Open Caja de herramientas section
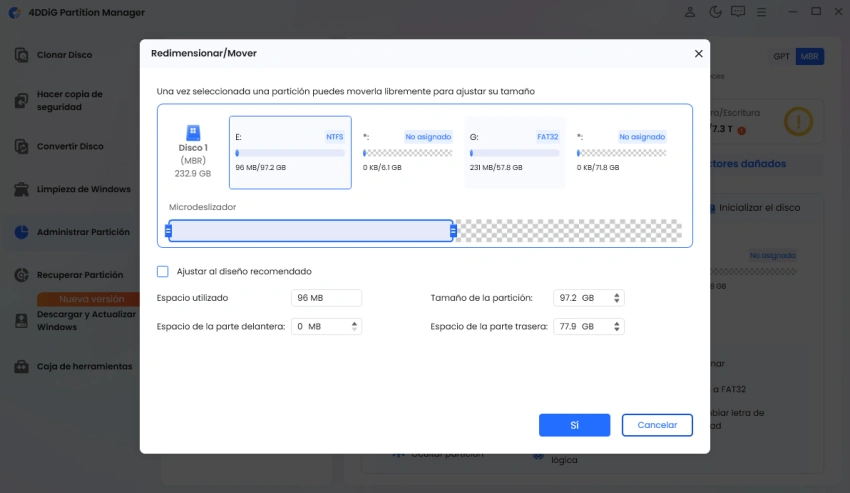850x493 pixels. click(84, 367)
